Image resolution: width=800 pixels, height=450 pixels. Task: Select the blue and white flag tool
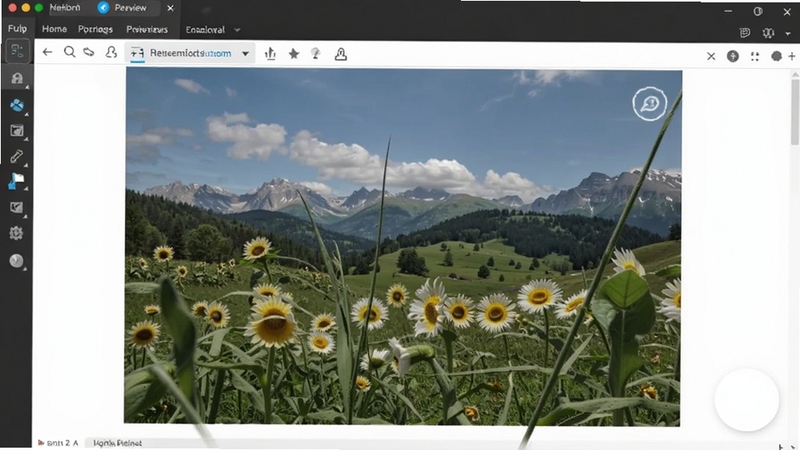16,181
